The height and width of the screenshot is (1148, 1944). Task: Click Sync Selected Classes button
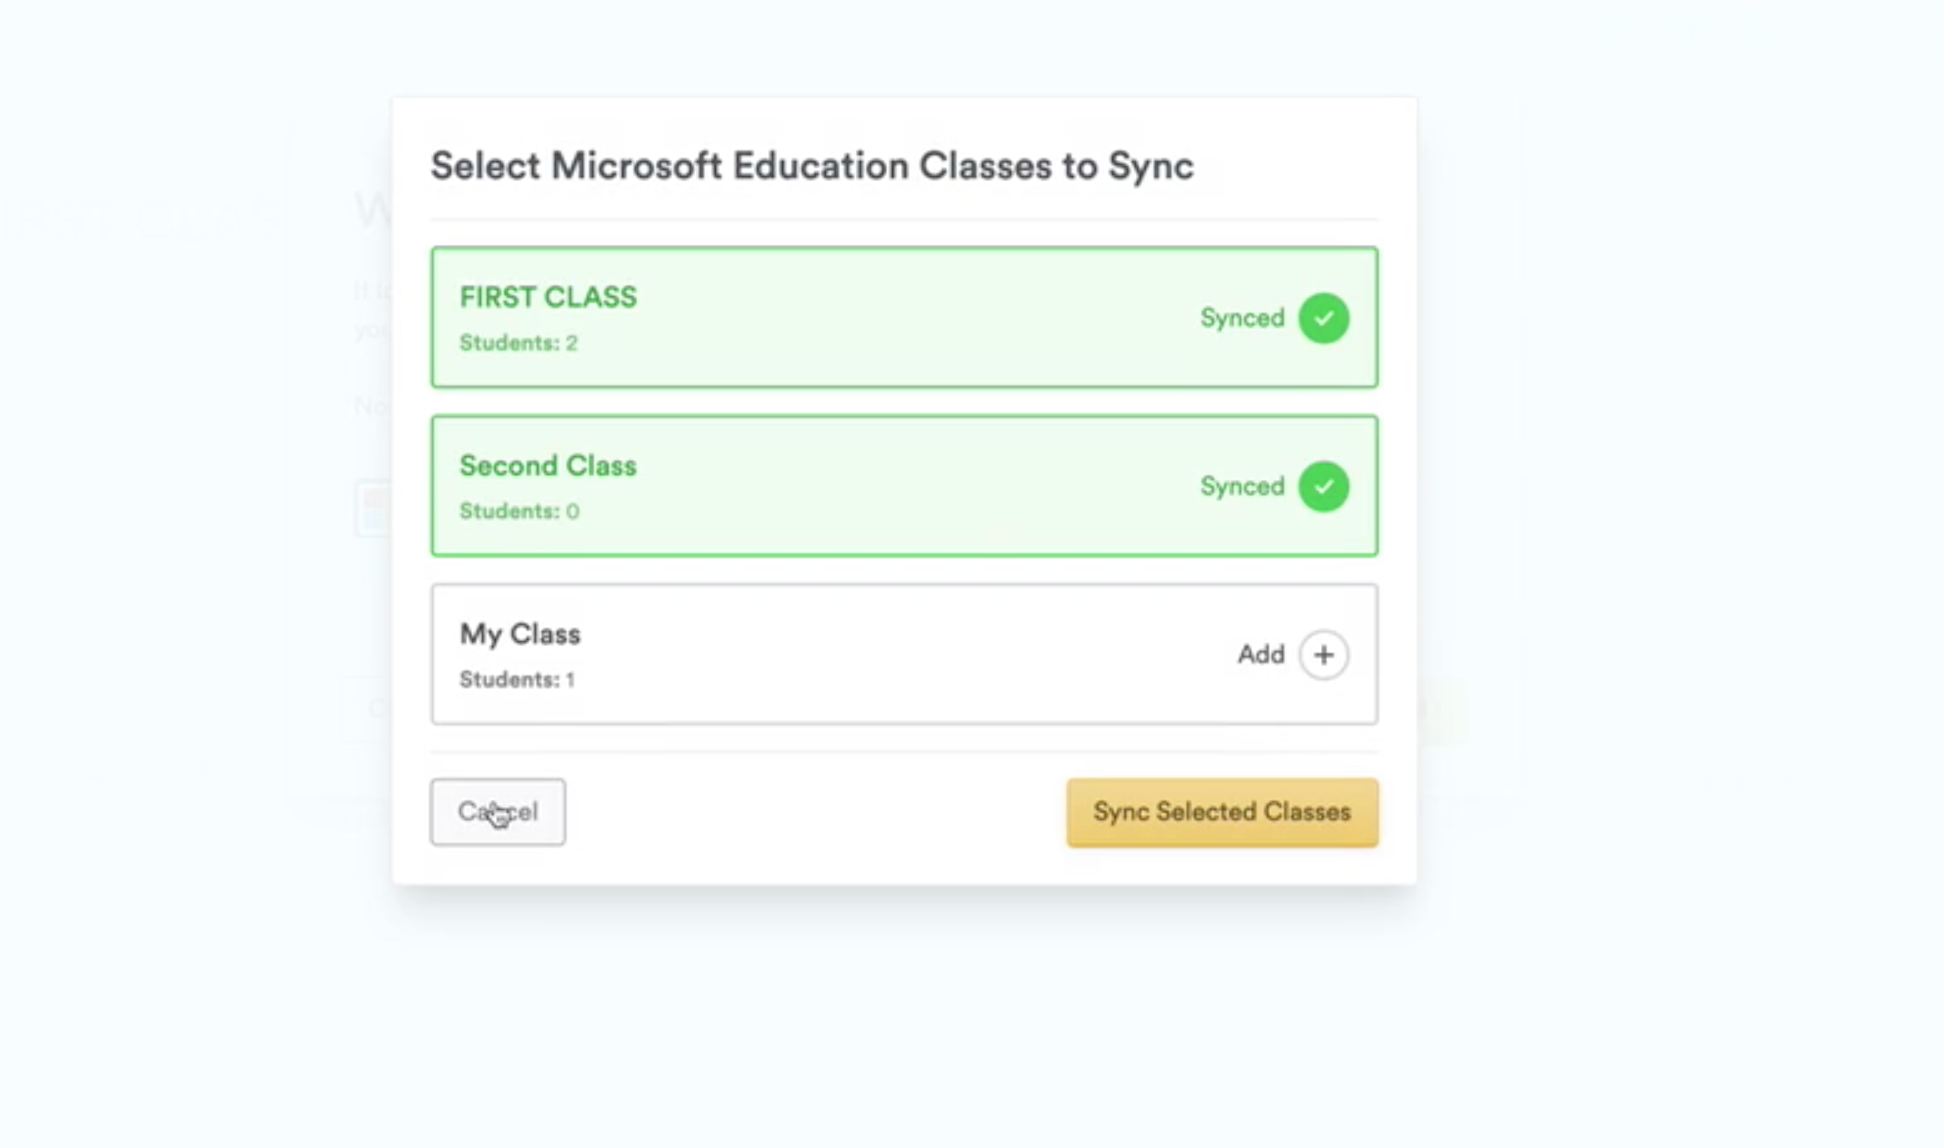(x=1222, y=812)
